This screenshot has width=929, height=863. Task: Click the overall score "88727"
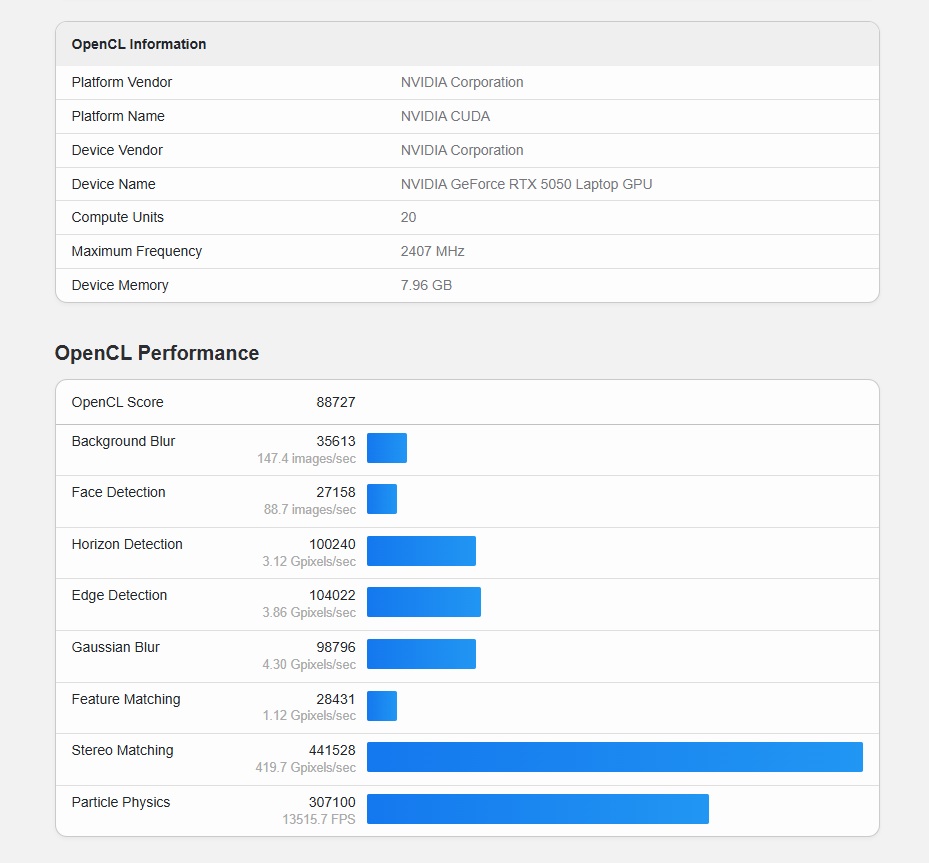pyautogui.click(x=336, y=402)
